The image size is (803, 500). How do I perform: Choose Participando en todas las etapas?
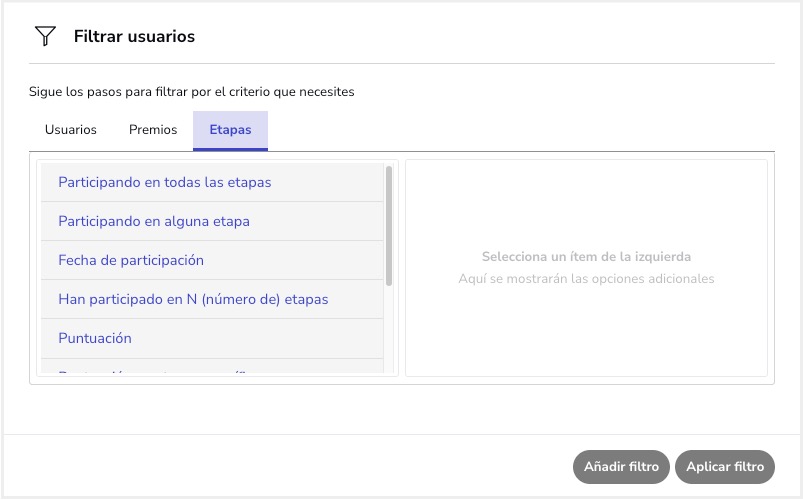(x=212, y=182)
